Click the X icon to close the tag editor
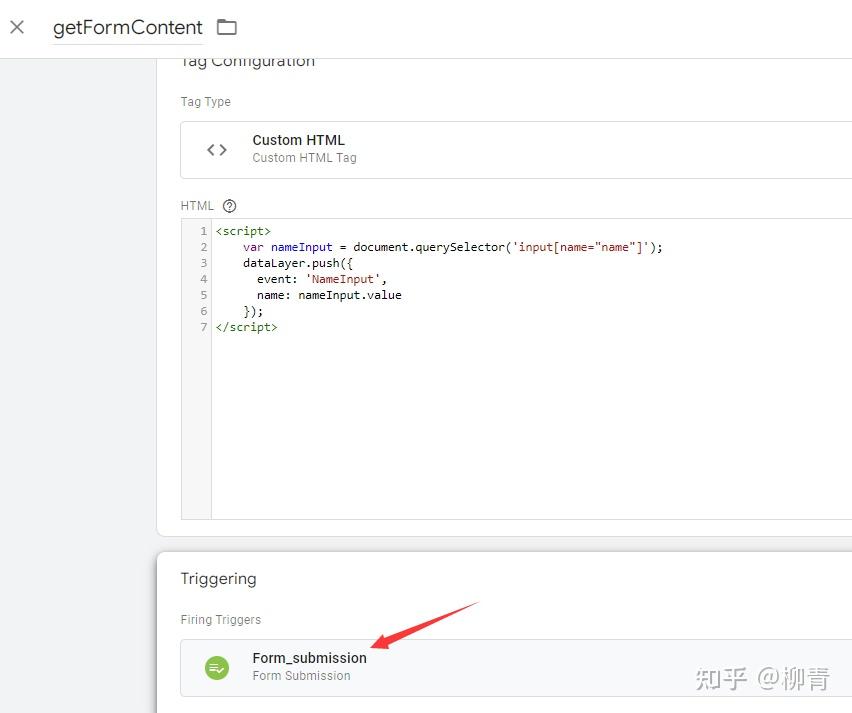Screen dimensions: 852x713 (16, 27)
